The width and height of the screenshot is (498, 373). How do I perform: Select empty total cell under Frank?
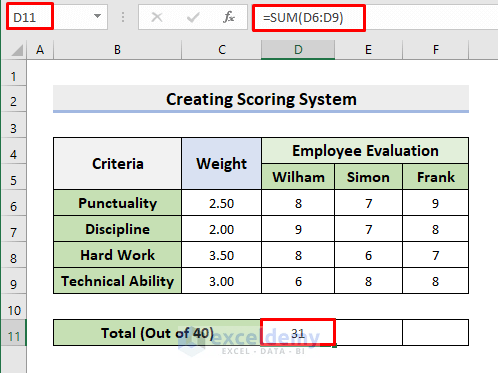[436, 333]
